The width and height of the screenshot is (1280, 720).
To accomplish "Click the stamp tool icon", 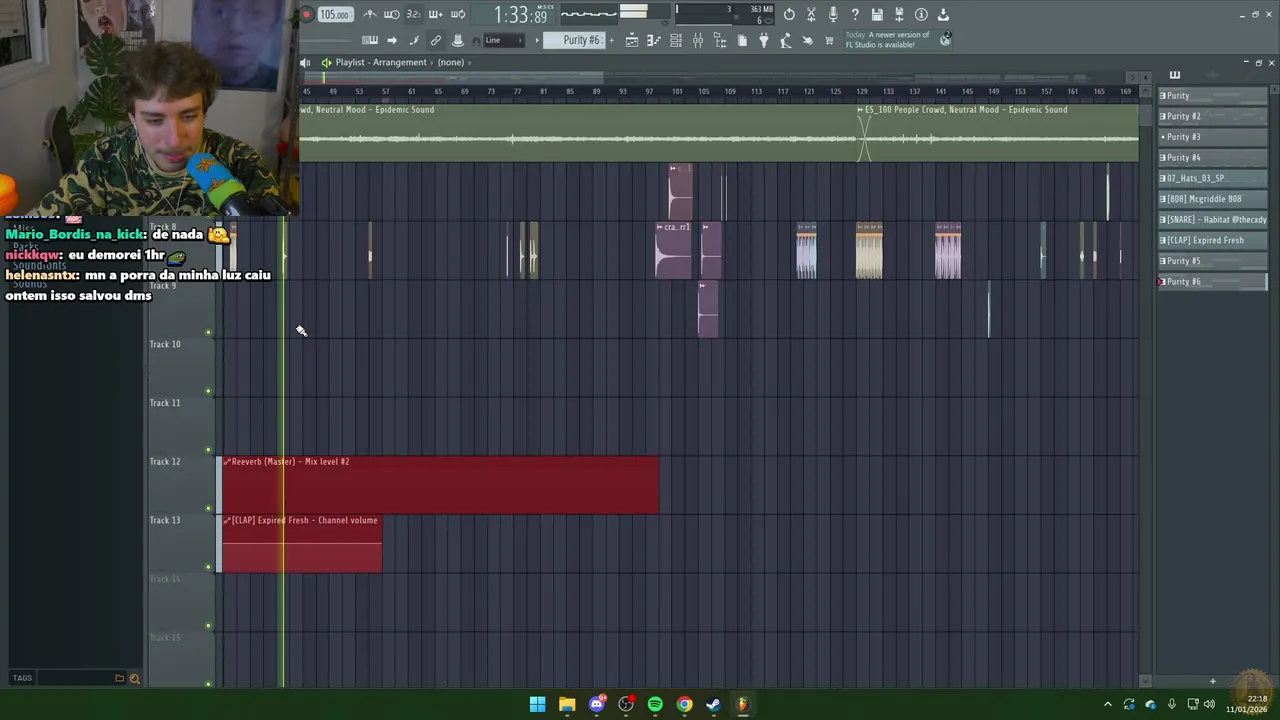I will coord(458,40).
